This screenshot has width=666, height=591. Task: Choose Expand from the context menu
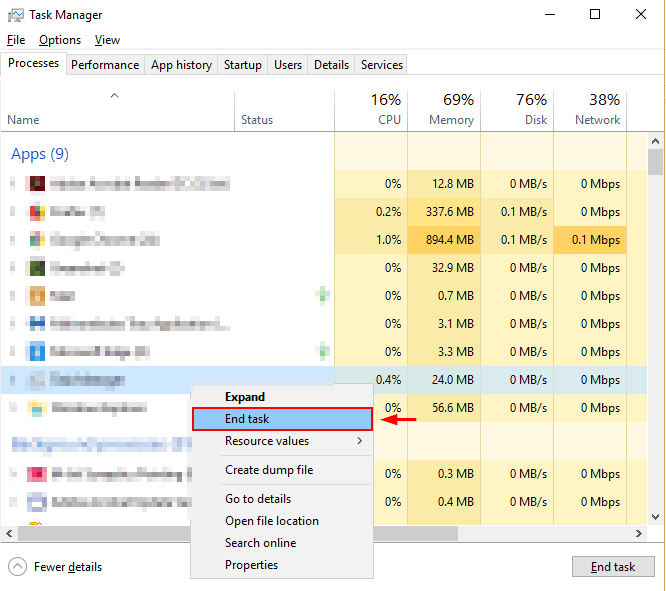click(x=245, y=397)
